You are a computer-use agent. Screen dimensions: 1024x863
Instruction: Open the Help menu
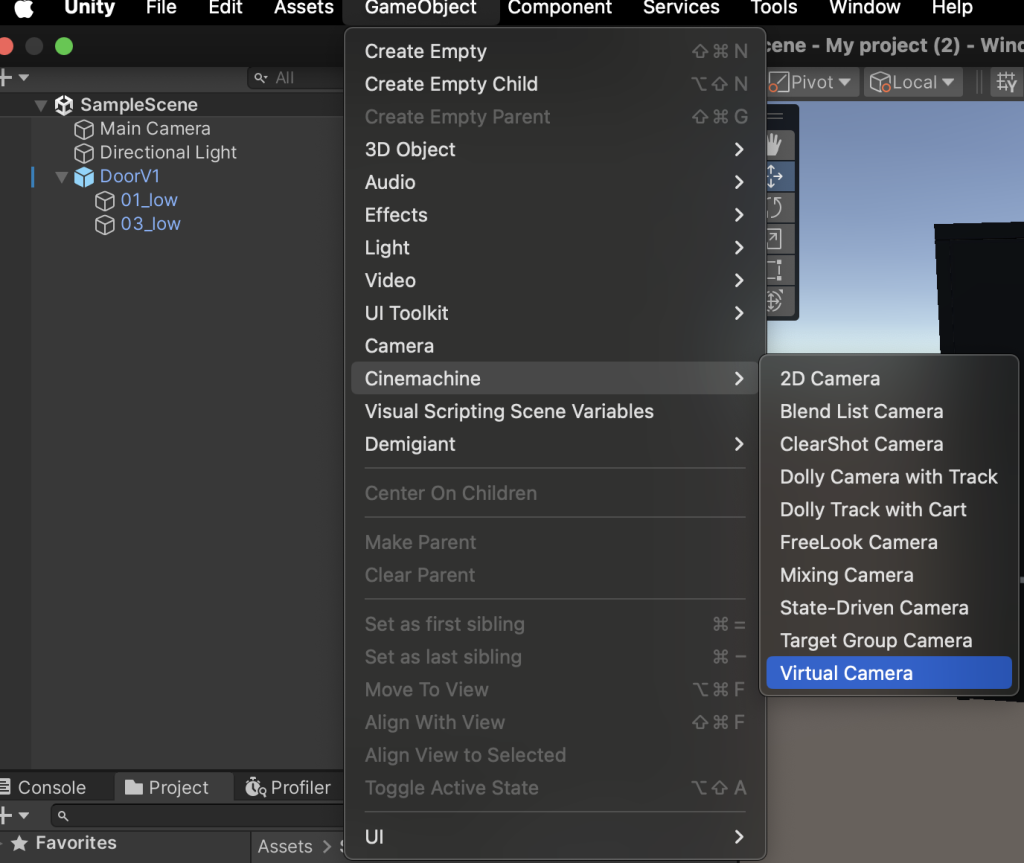(952, 8)
